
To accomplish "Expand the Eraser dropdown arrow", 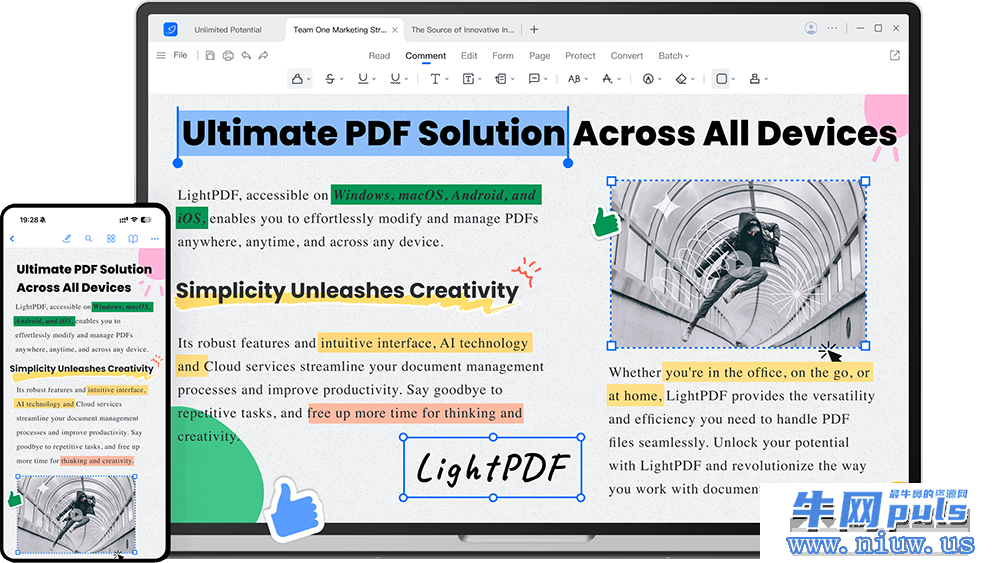I will tap(693, 80).
